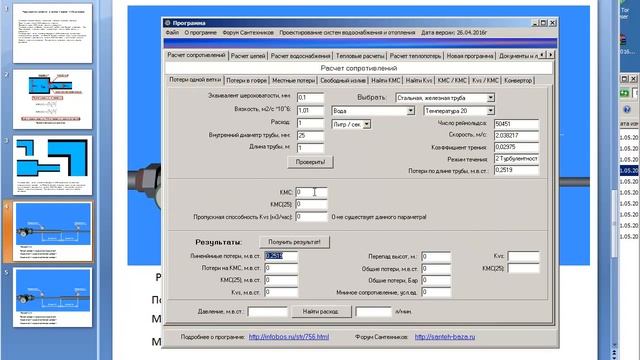The image size is (640, 360).
Task: Switch to the Конвертор sub-tab
Action: (518, 80)
